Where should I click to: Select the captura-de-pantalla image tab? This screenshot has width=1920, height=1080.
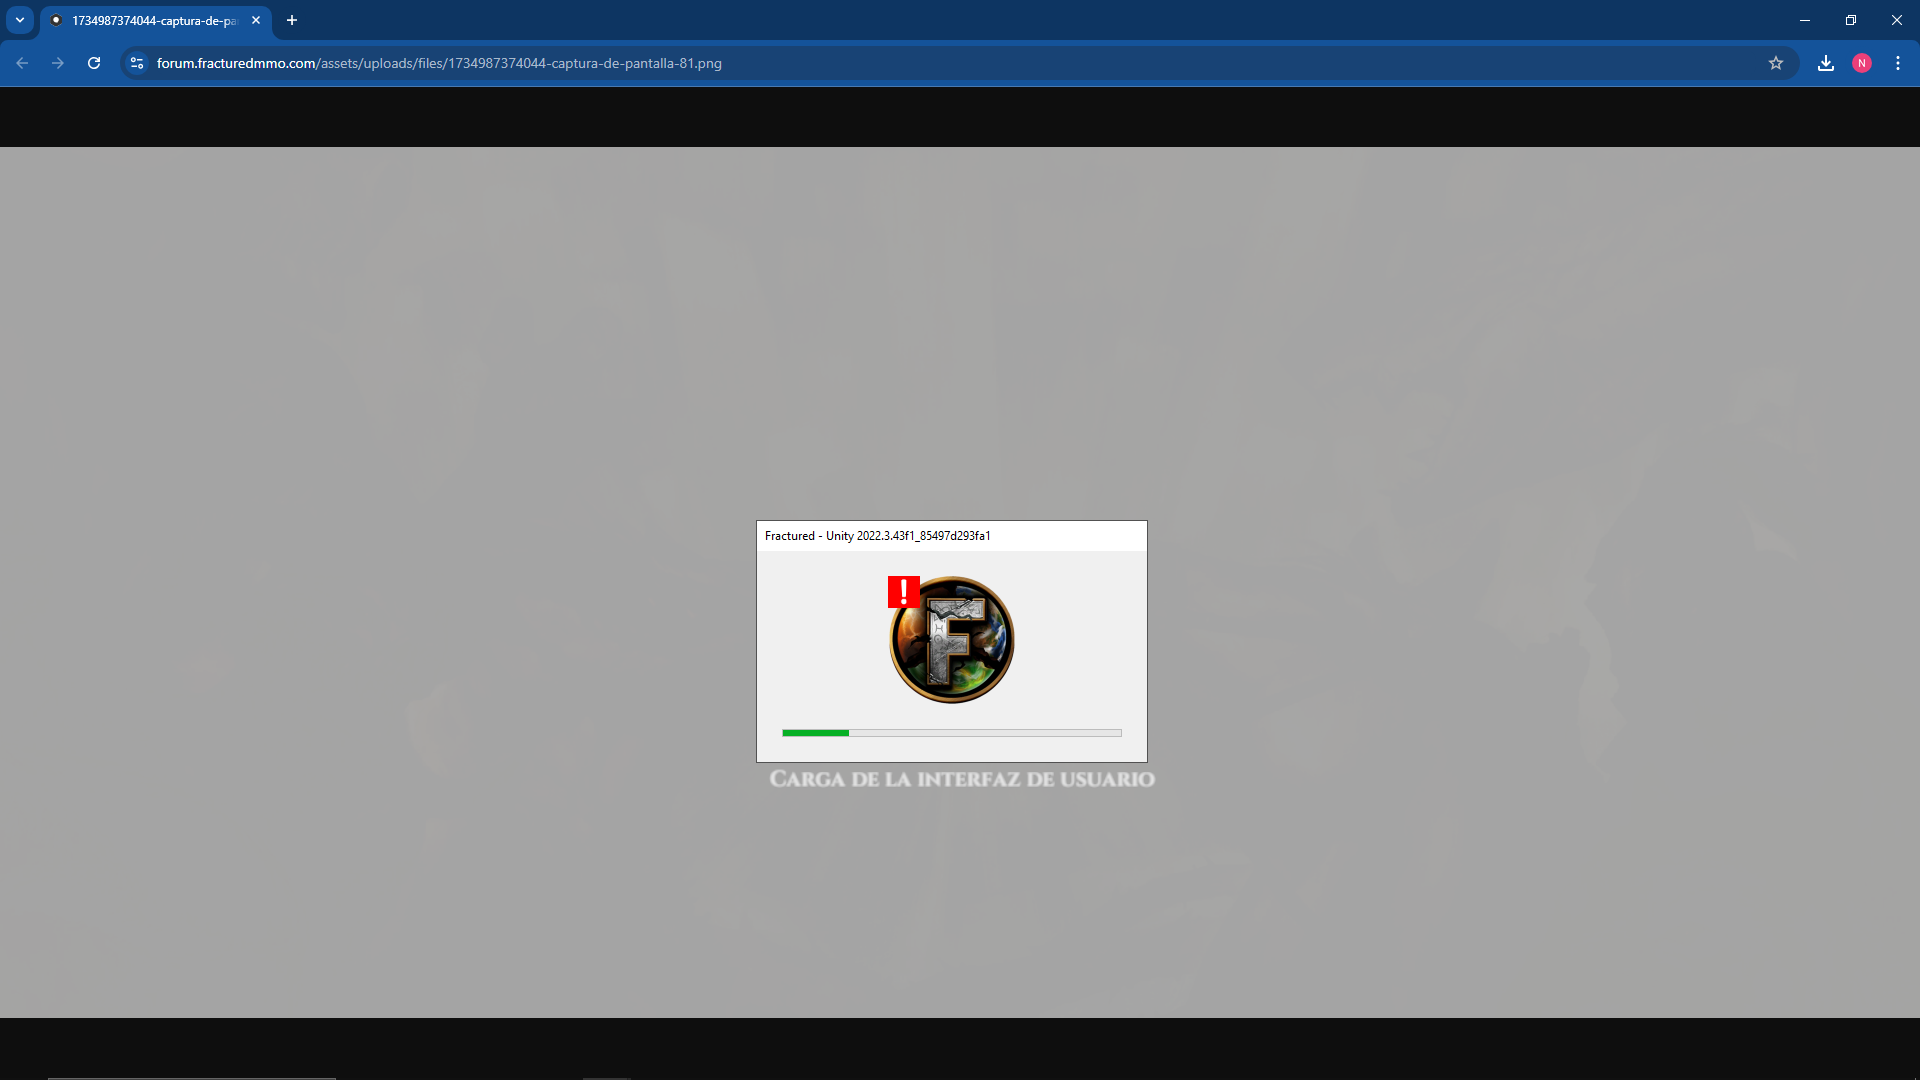(x=155, y=20)
